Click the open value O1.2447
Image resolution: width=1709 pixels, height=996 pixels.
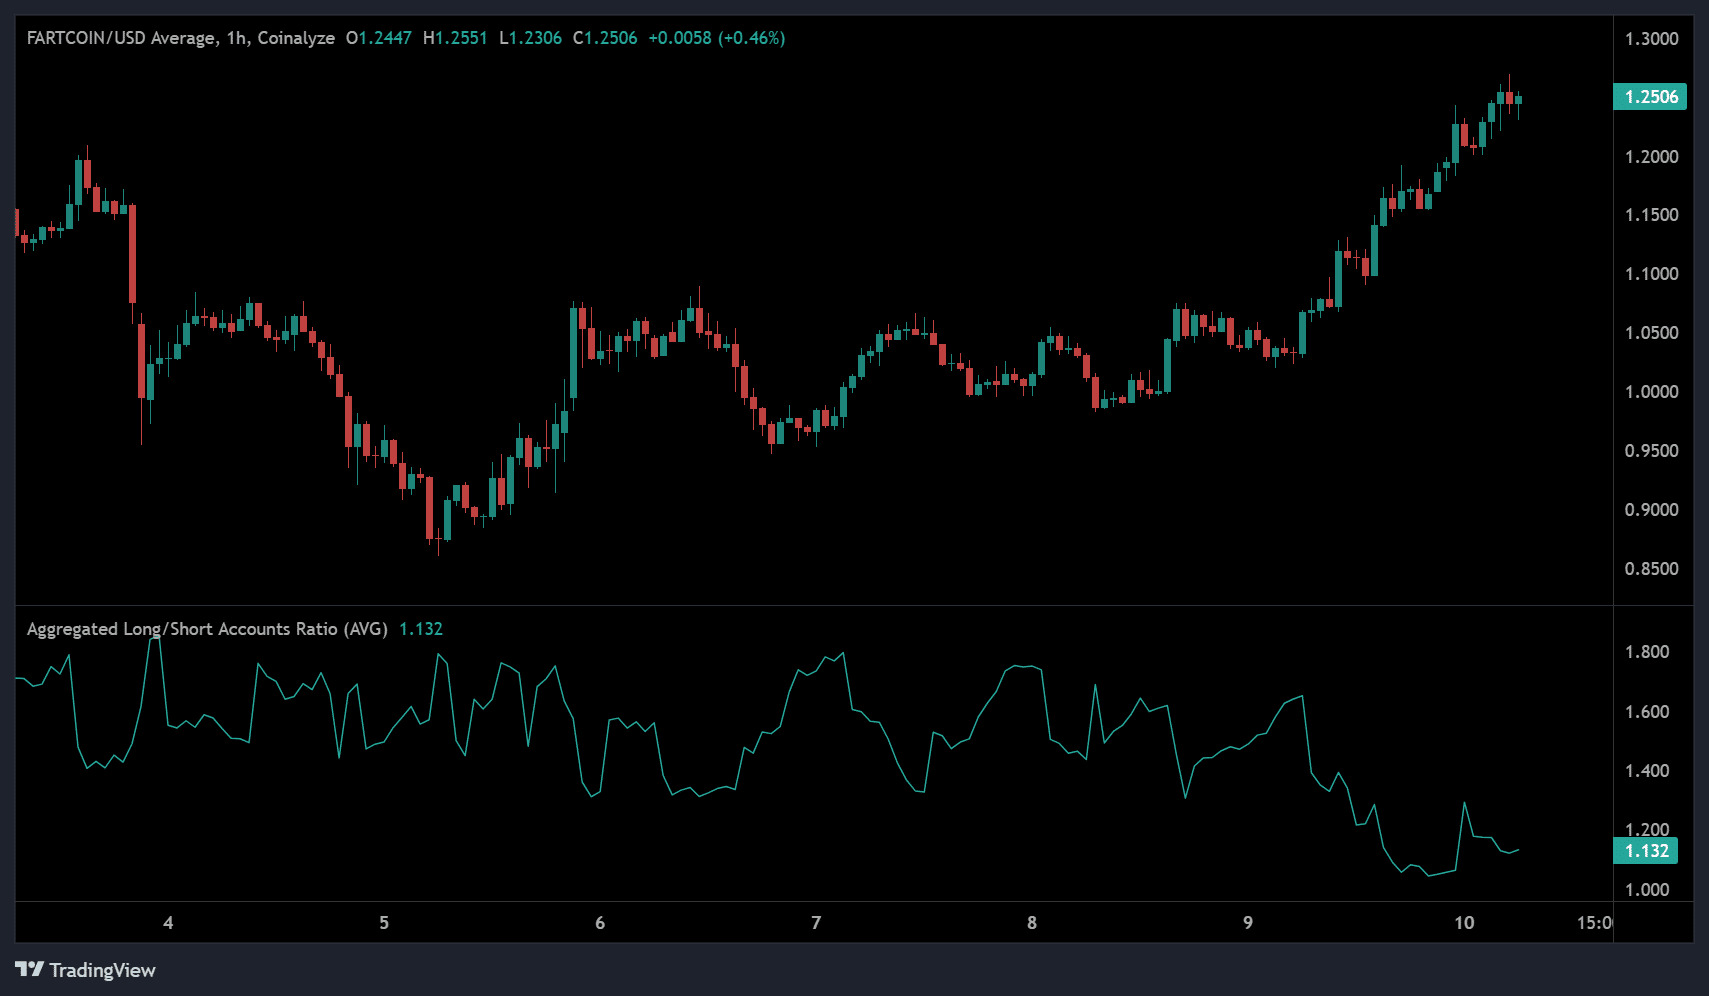pyautogui.click(x=378, y=38)
